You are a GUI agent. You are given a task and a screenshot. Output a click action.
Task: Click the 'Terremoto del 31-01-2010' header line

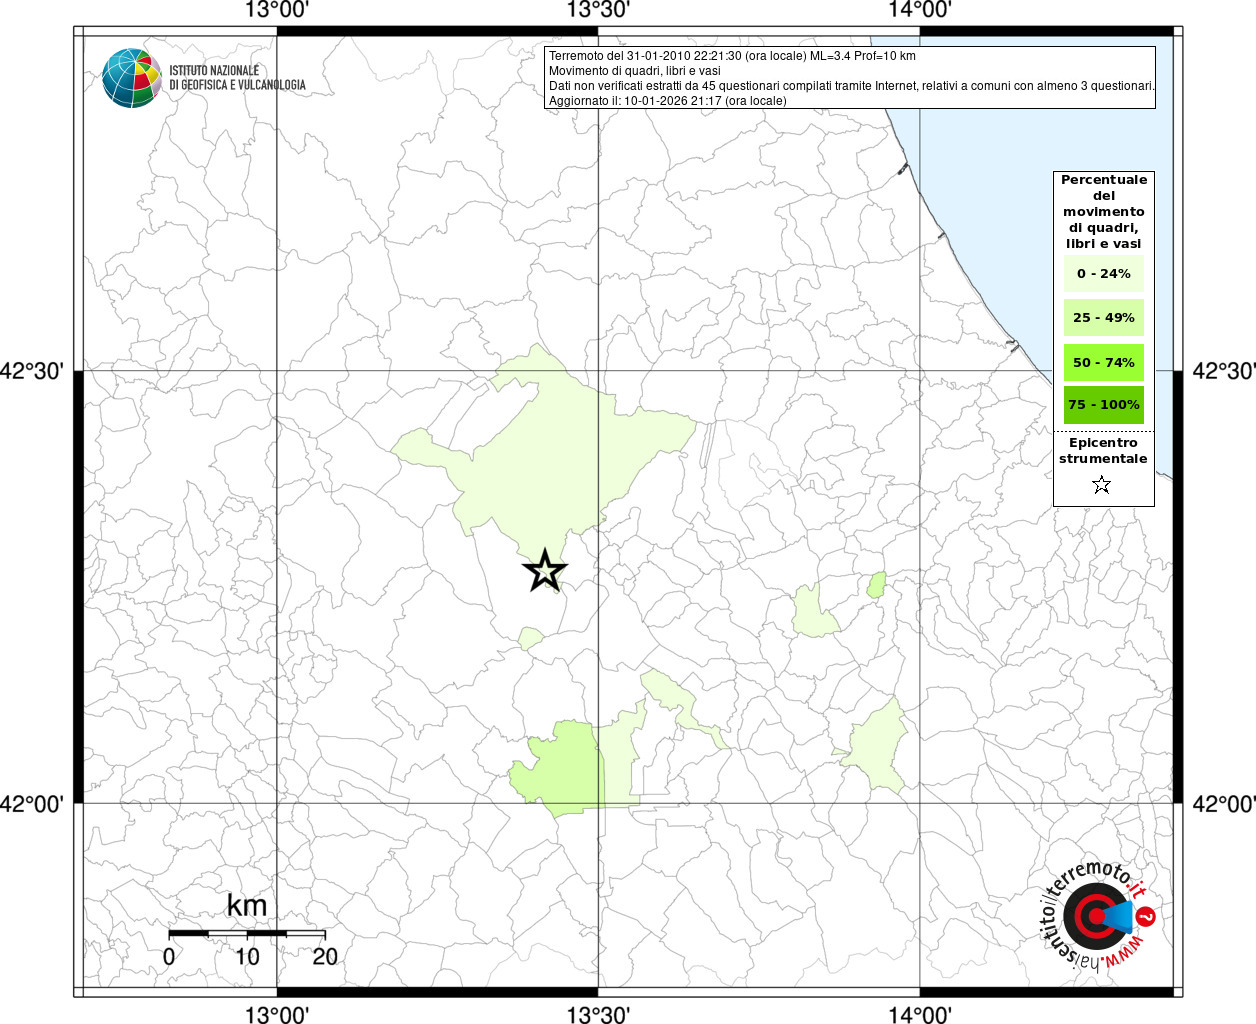[x=732, y=56]
